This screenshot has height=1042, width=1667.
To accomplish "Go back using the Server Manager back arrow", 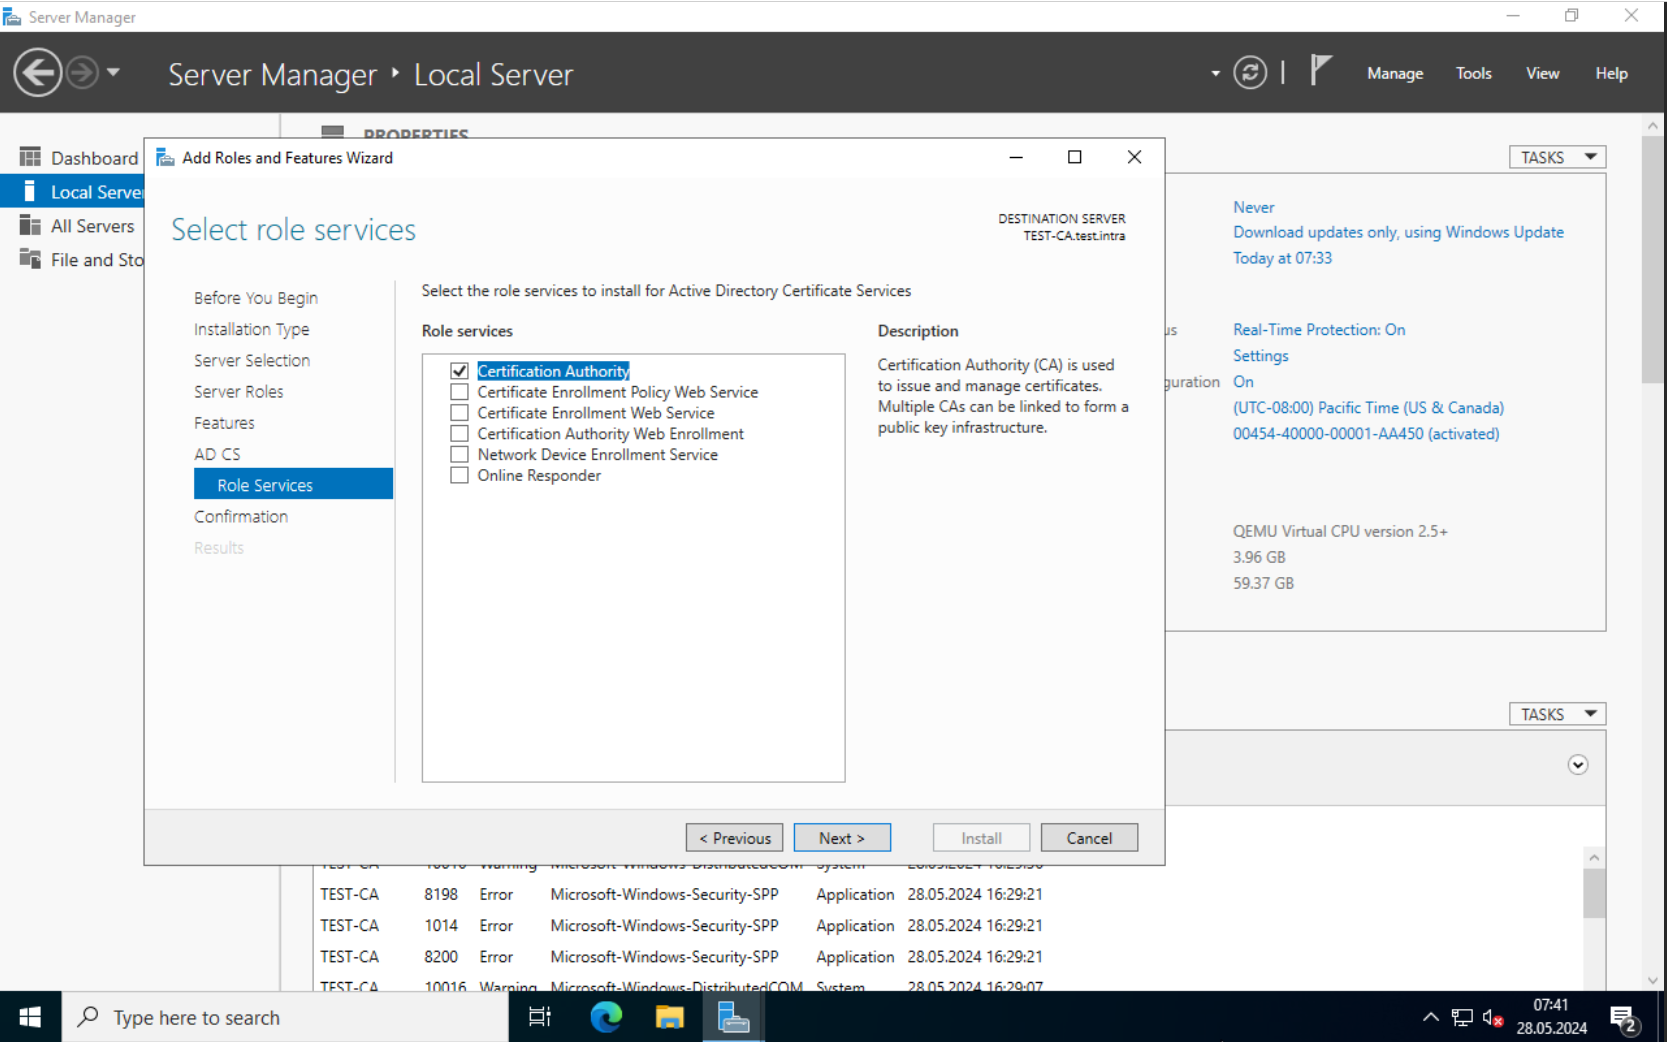I will tap(38, 73).
